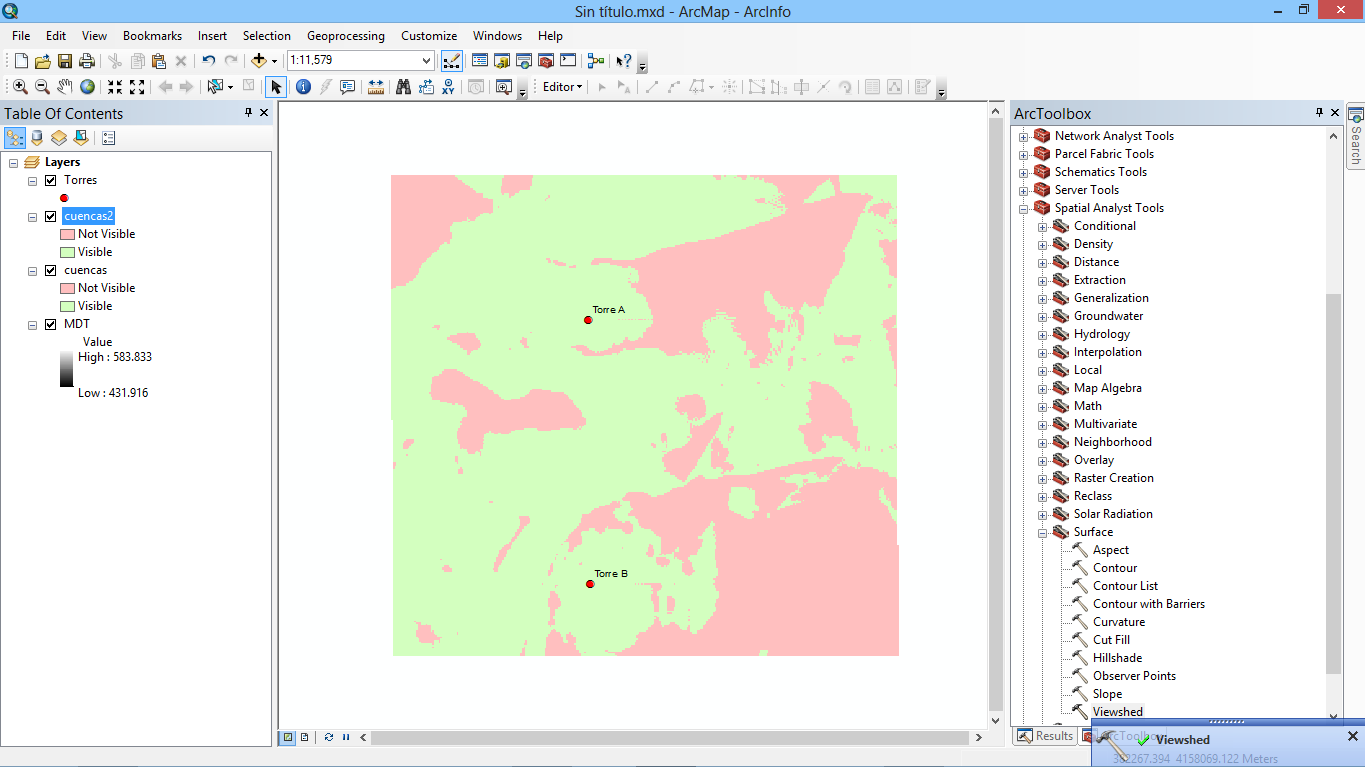The height and width of the screenshot is (767, 1365).
Task: Uncheck the Torres layer checkbox
Action: [51, 180]
